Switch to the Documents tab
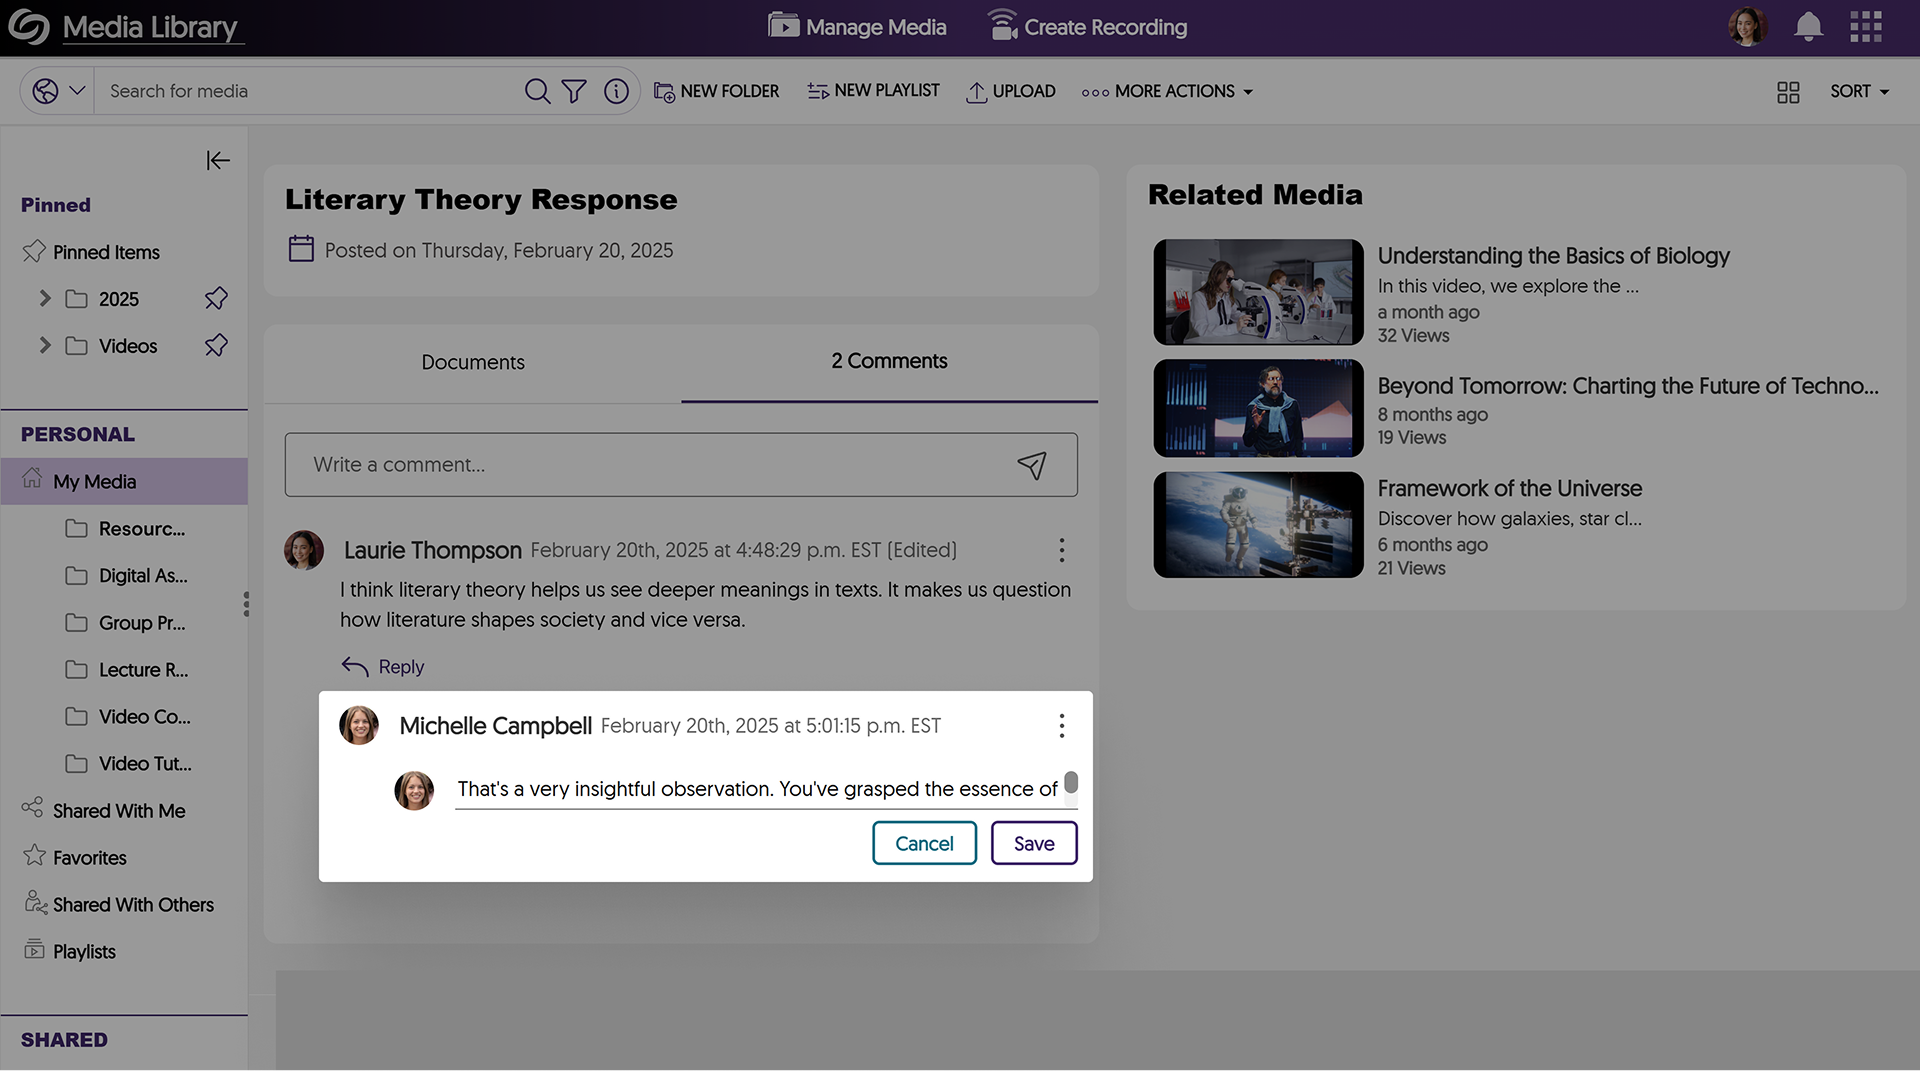Viewport: 1920px width, 1071px height. click(x=472, y=362)
